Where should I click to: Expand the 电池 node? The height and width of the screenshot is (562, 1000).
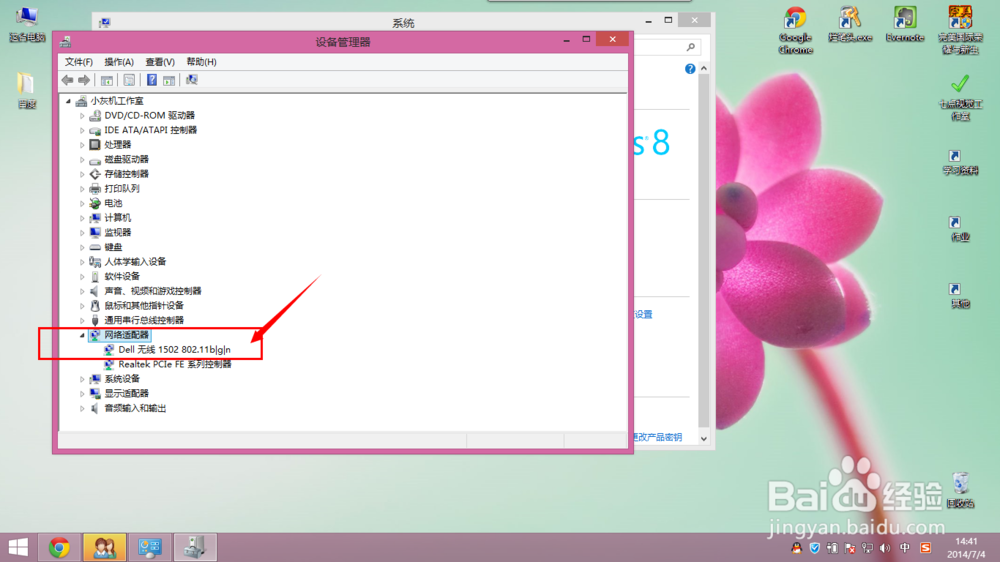point(82,203)
